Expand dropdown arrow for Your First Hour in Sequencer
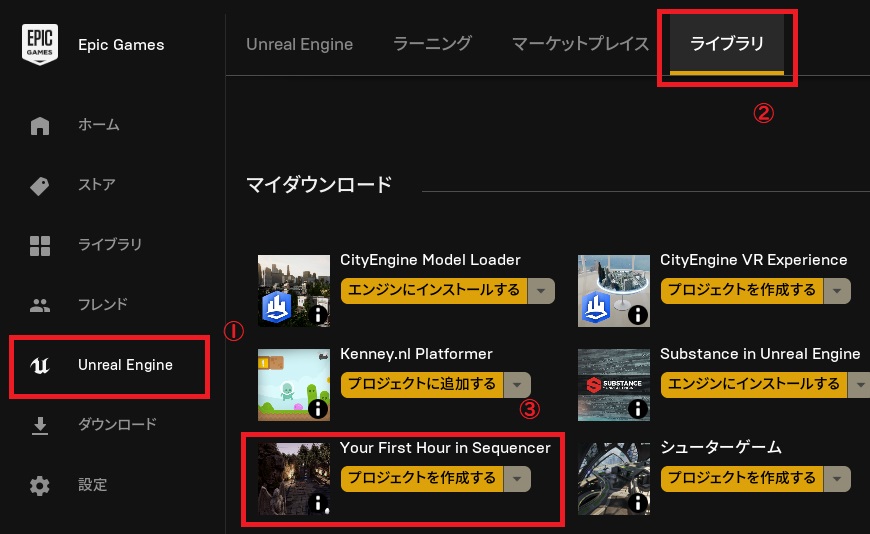 point(517,478)
